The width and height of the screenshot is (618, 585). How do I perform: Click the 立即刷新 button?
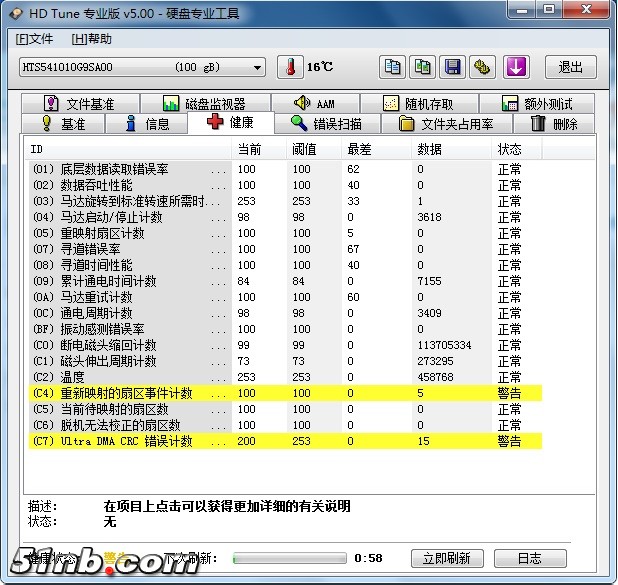[x=446, y=558]
